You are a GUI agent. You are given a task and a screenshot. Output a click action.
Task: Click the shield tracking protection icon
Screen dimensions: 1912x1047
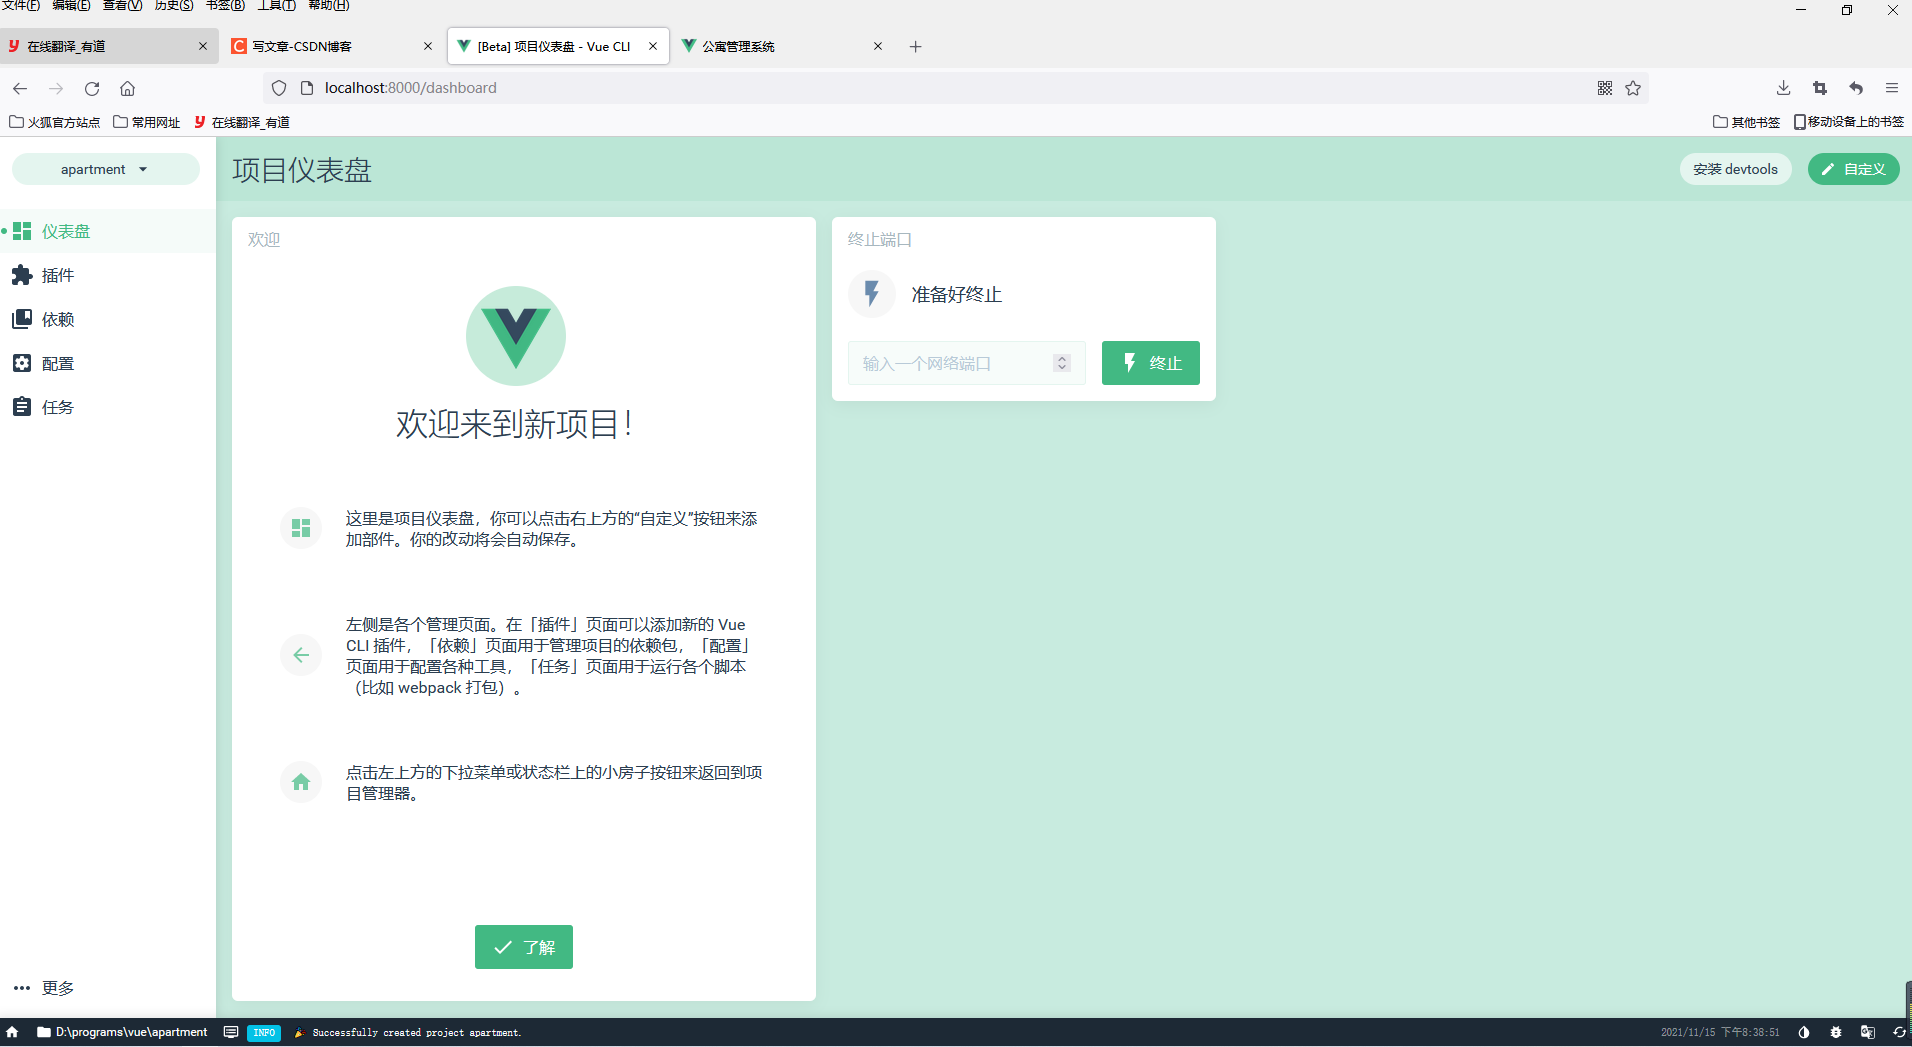coord(279,88)
